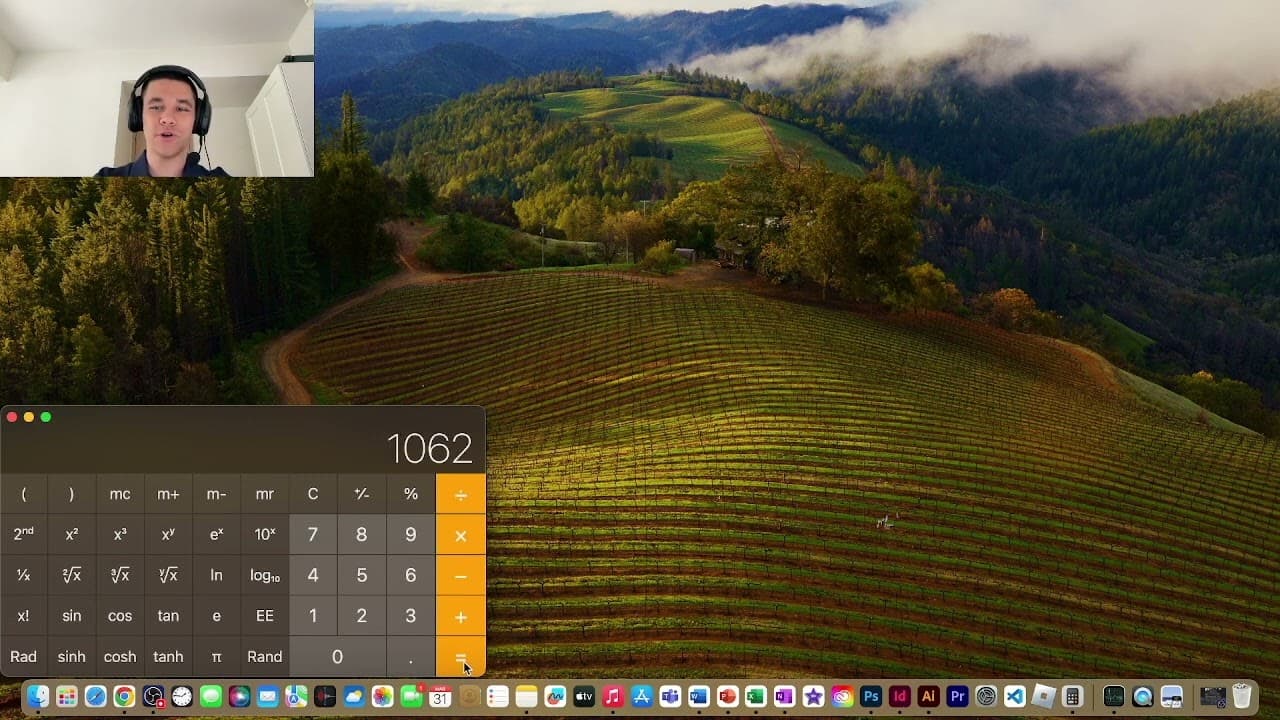Launch Maps from the Dock

tap(296, 697)
